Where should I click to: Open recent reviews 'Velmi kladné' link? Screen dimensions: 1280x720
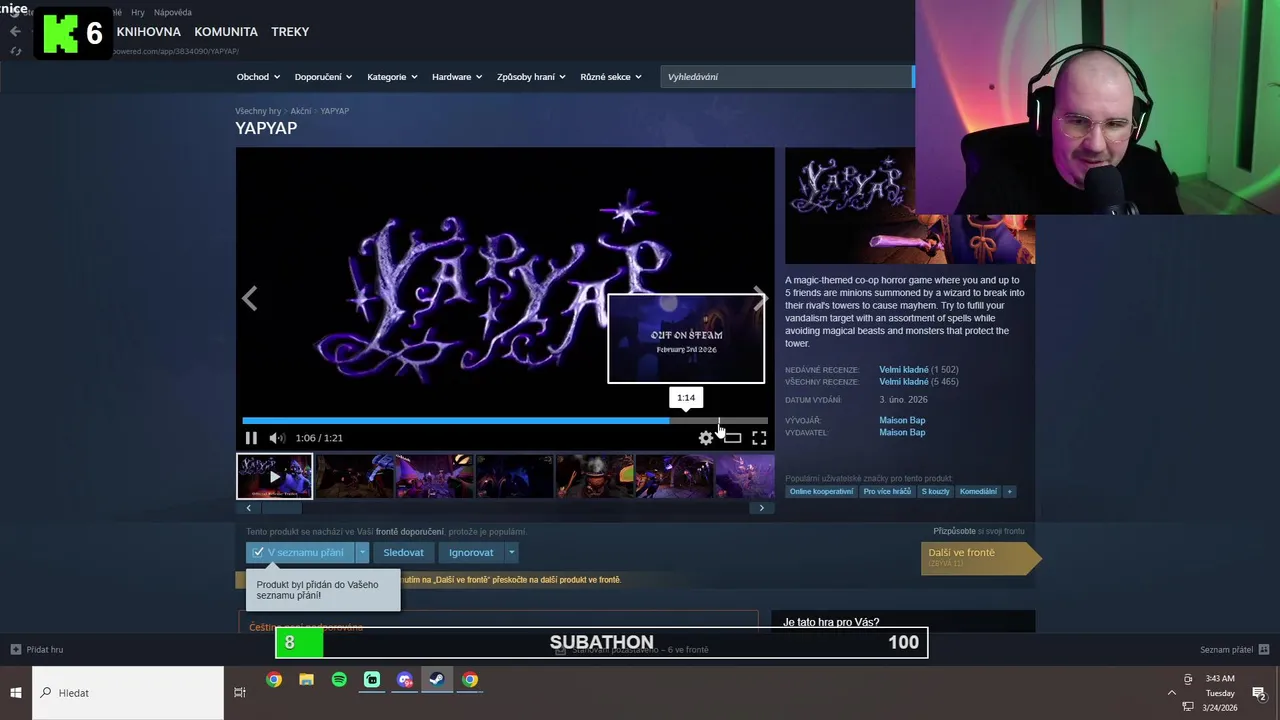coord(904,370)
